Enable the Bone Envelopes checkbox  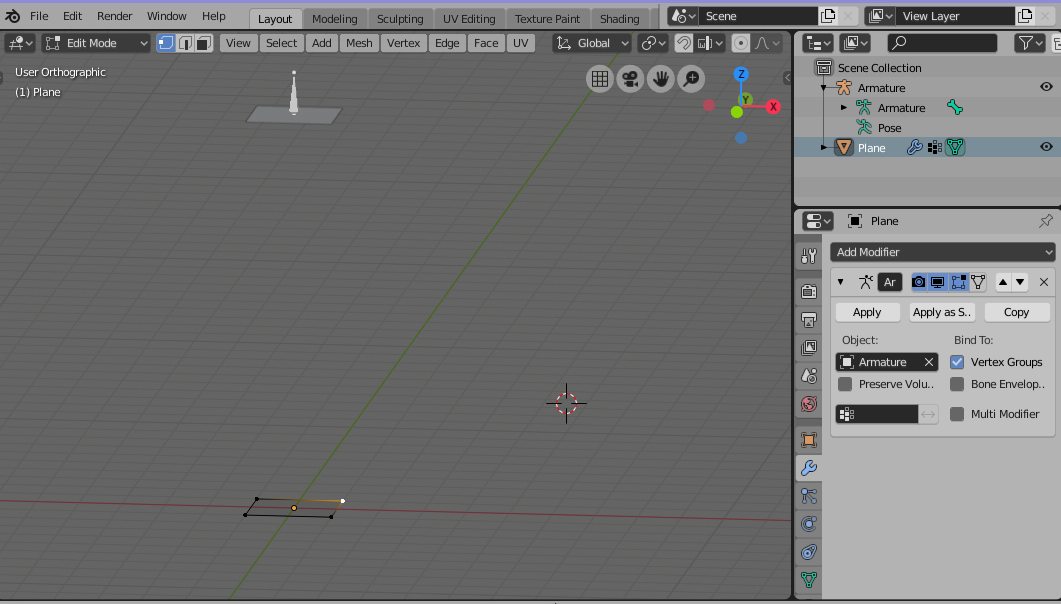tap(957, 384)
